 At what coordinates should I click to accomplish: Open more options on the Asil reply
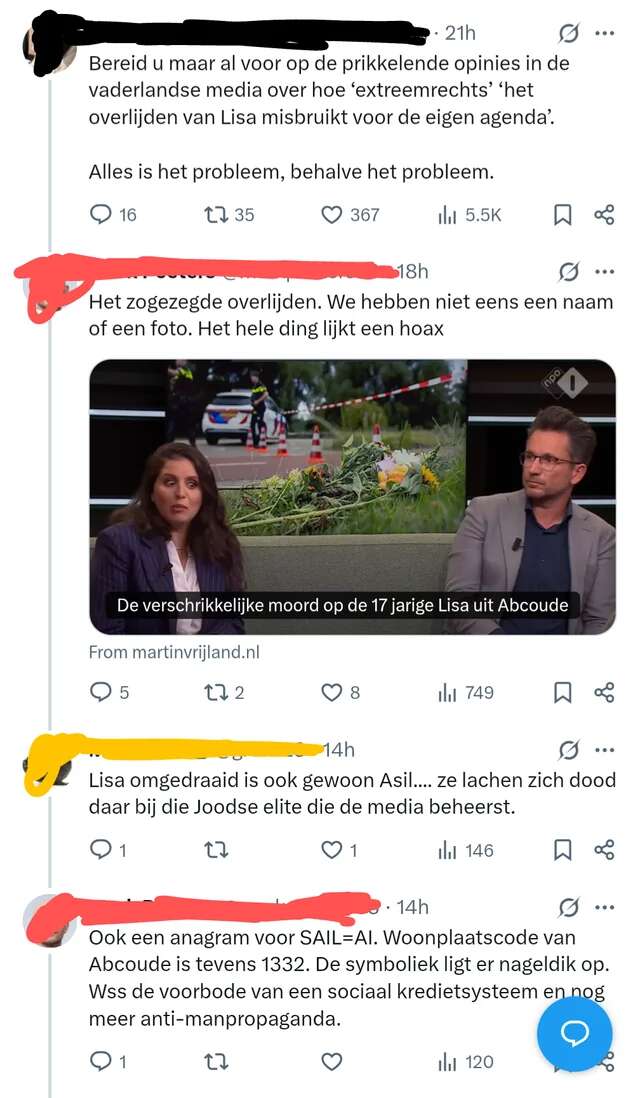point(604,750)
